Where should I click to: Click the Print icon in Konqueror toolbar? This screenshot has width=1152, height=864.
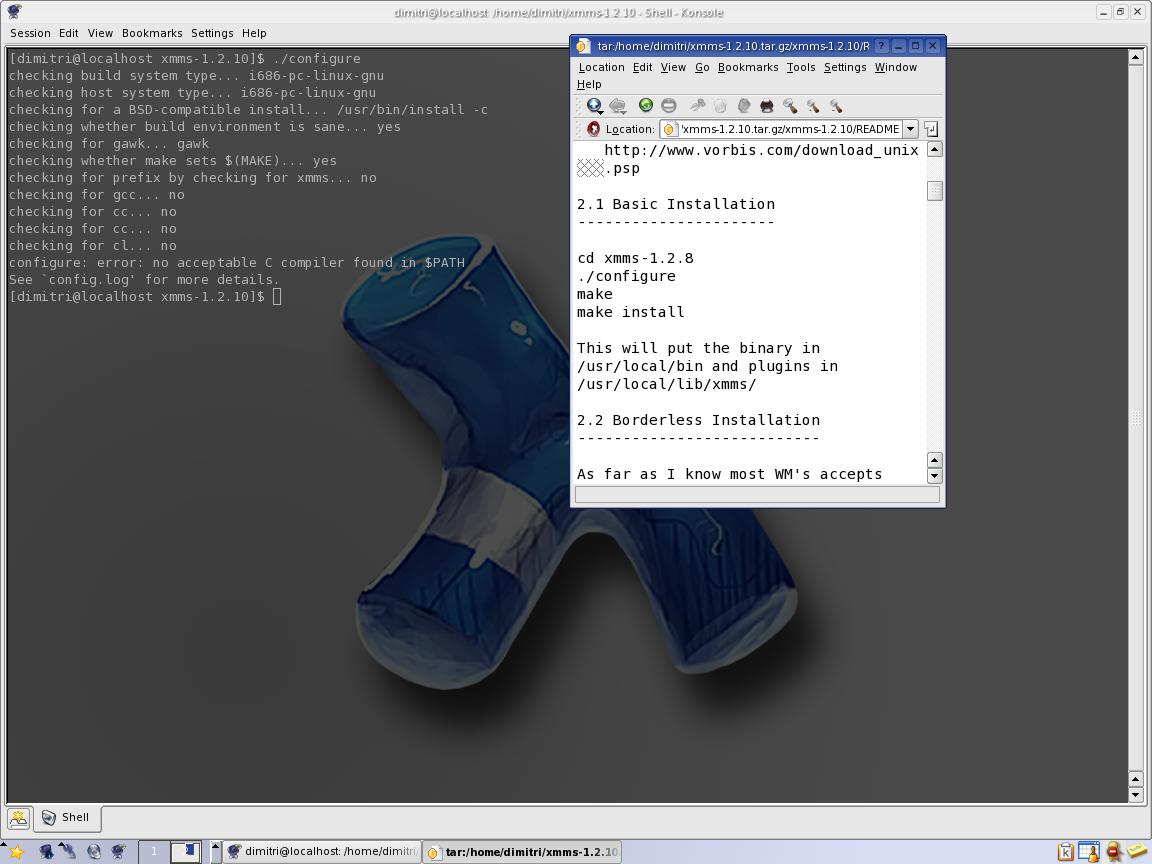767,105
